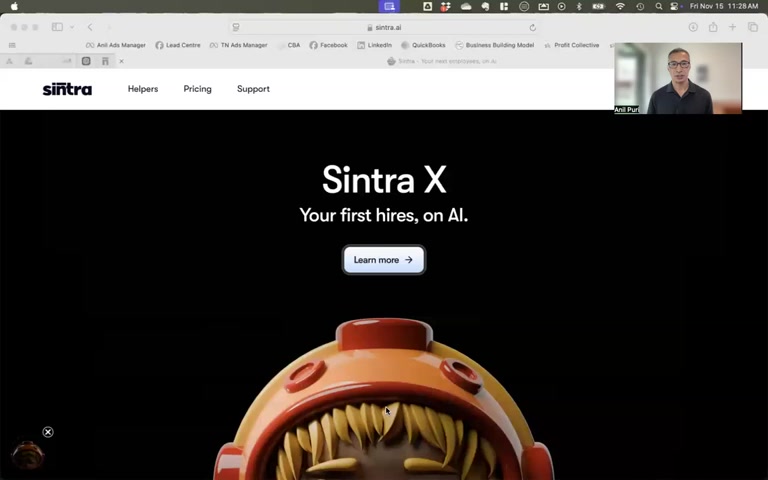Open the Support page
The image size is (768, 480).
(253, 89)
